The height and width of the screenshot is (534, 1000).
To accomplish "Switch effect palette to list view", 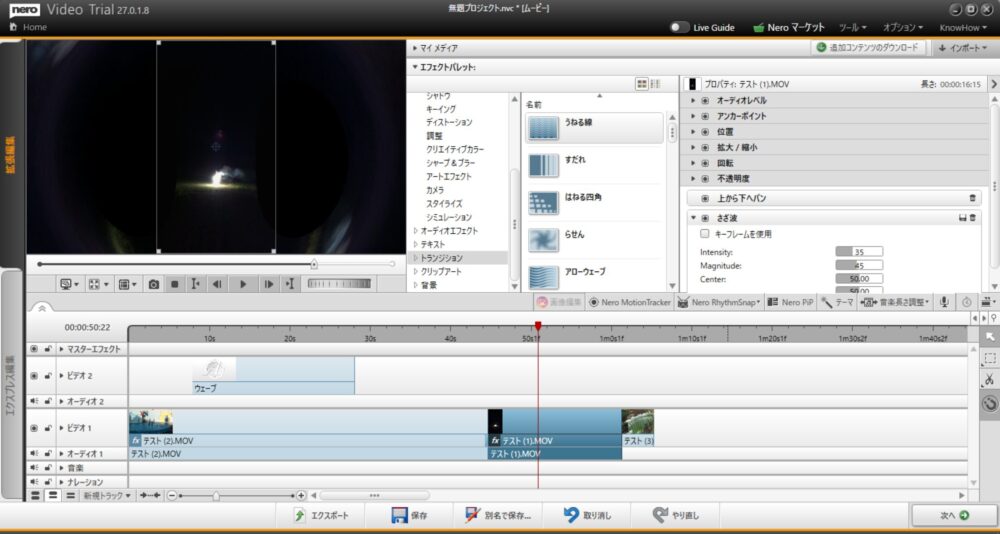I will coord(655,84).
